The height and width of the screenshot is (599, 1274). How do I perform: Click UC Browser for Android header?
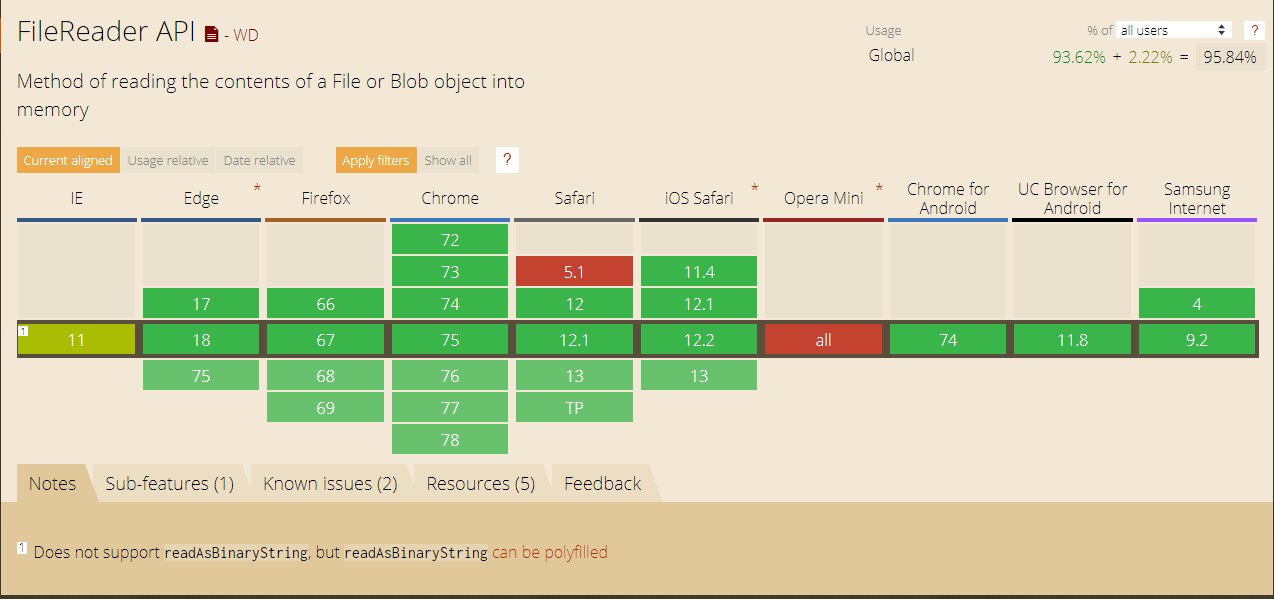[x=1072, y=198]
